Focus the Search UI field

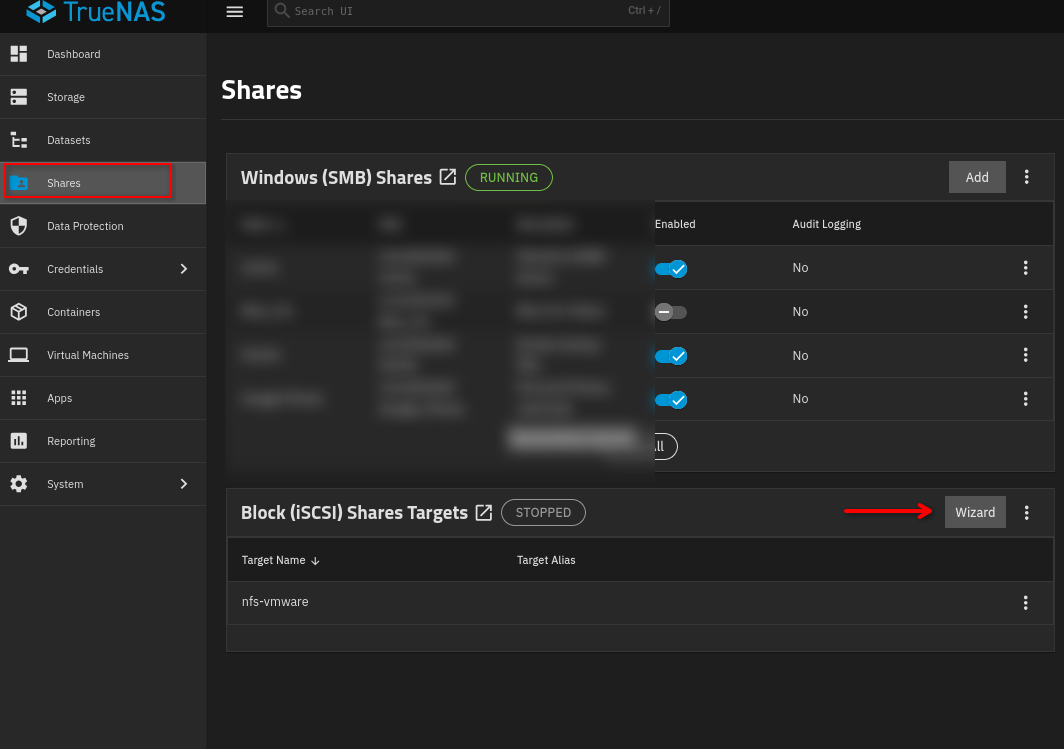click(x=468, y=12)
